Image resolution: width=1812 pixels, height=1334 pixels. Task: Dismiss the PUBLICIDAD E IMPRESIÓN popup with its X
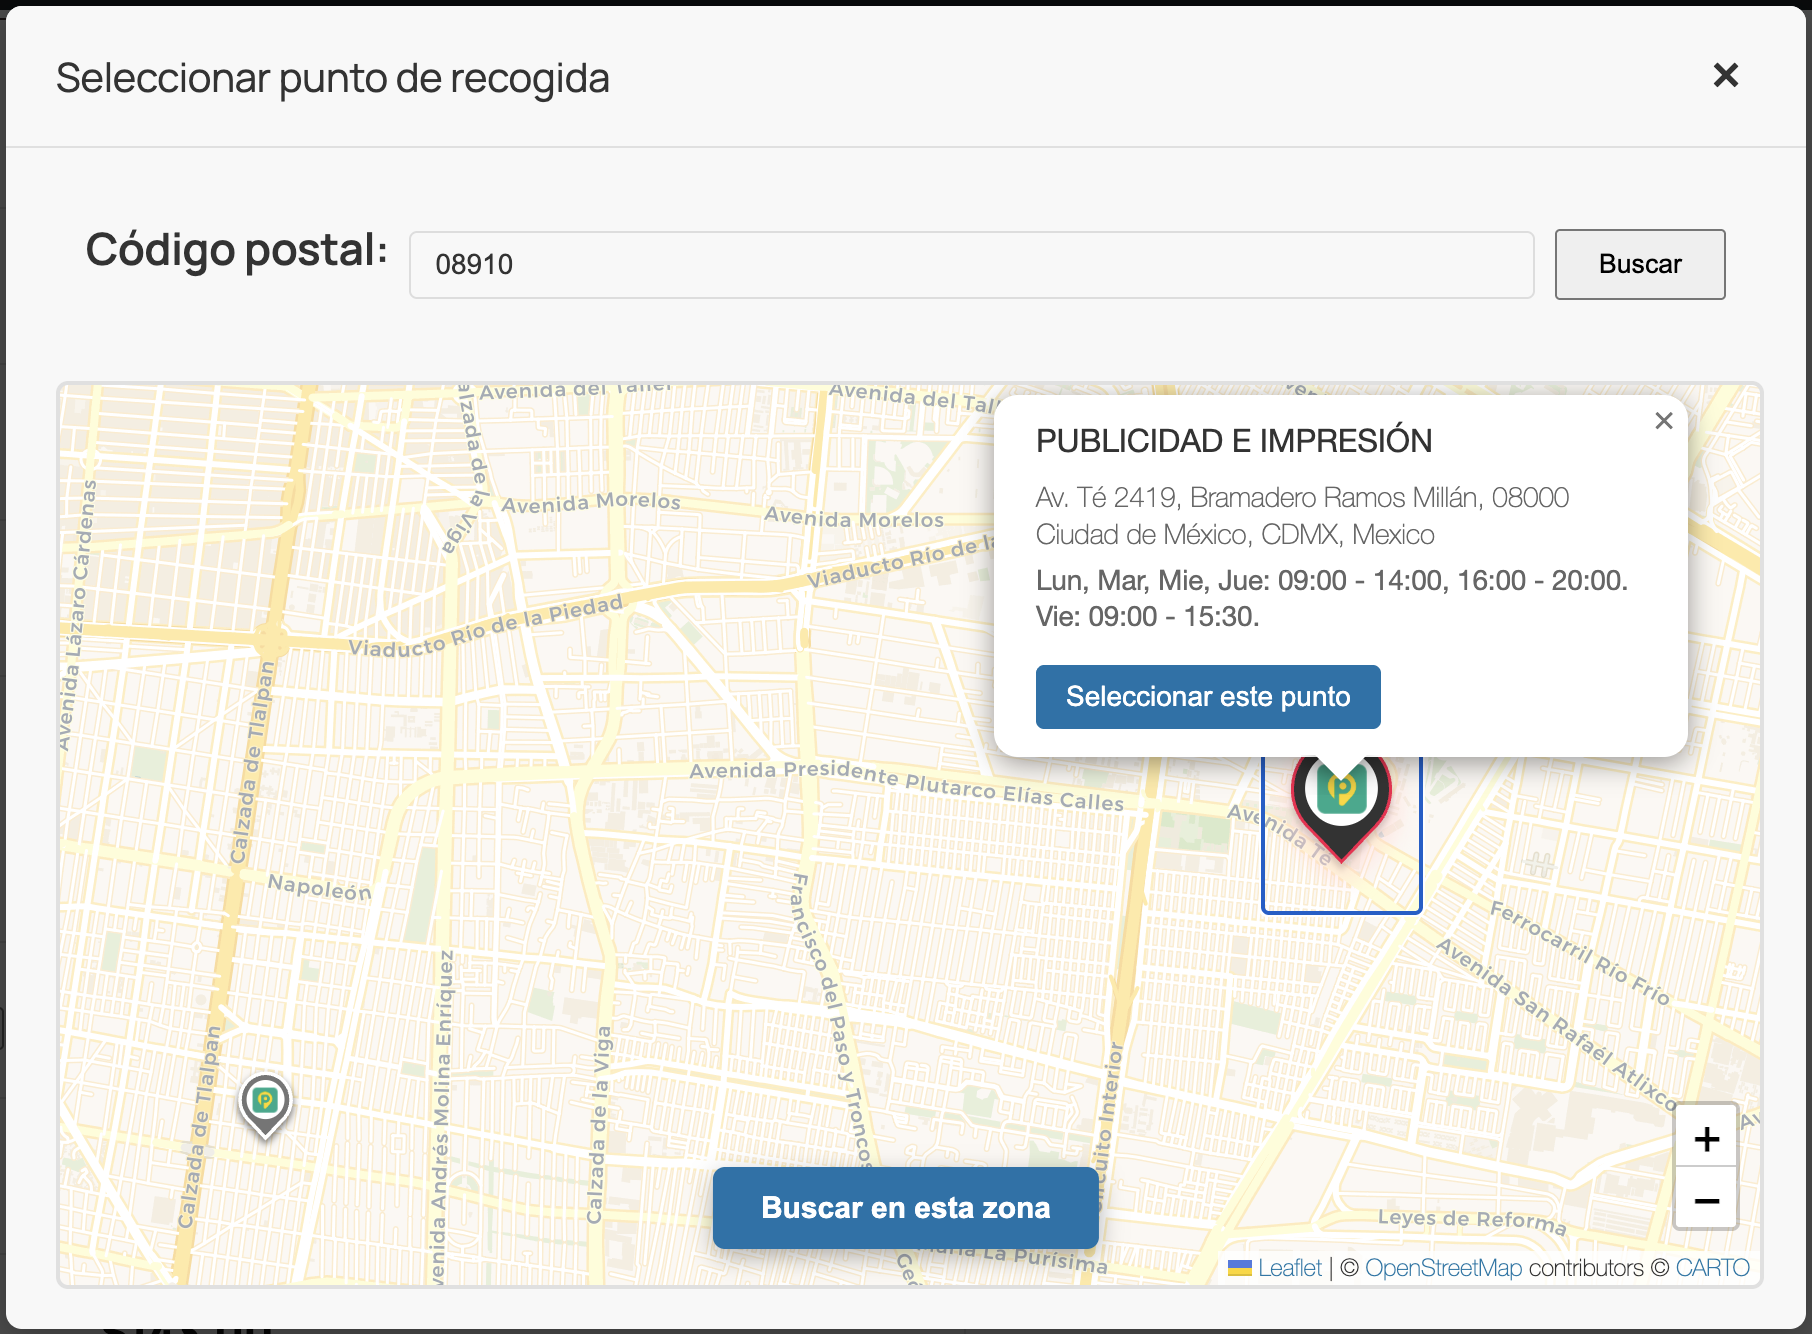1663,421
